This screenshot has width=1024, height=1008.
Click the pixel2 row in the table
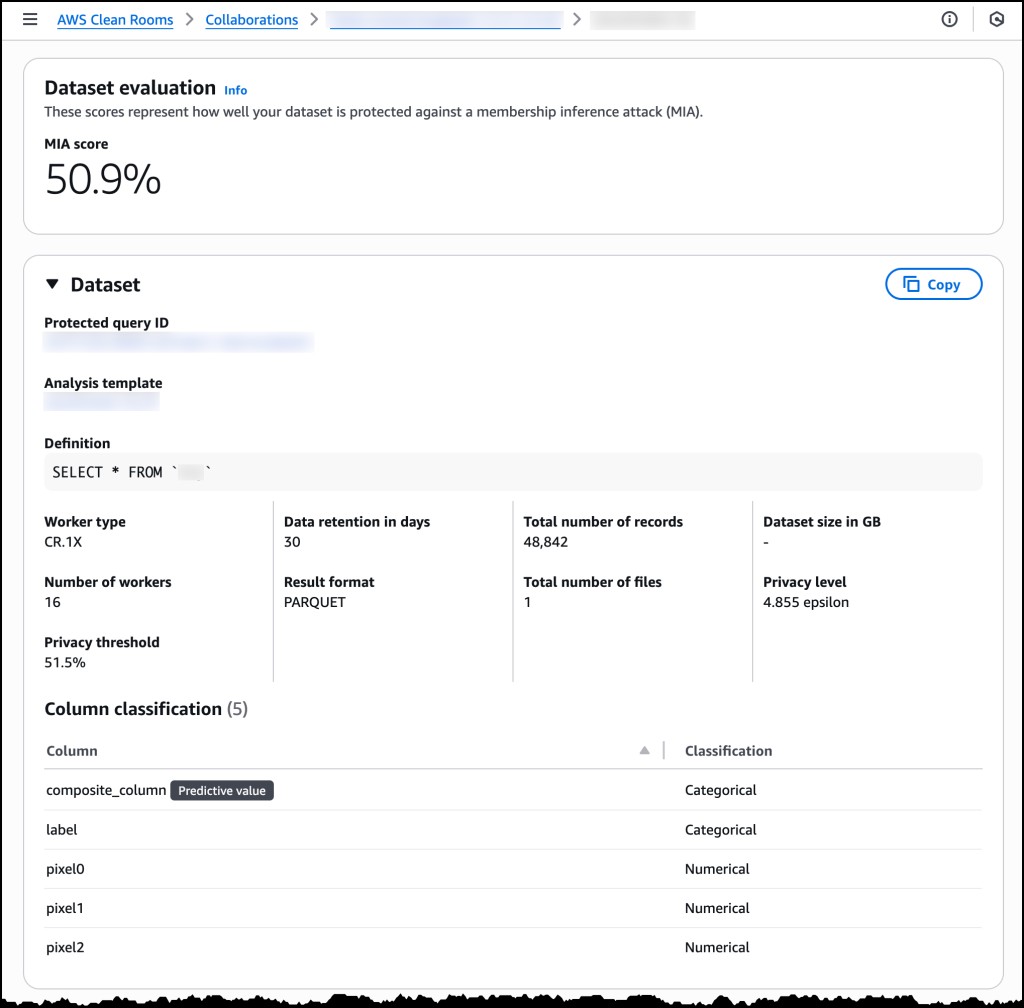64,947
